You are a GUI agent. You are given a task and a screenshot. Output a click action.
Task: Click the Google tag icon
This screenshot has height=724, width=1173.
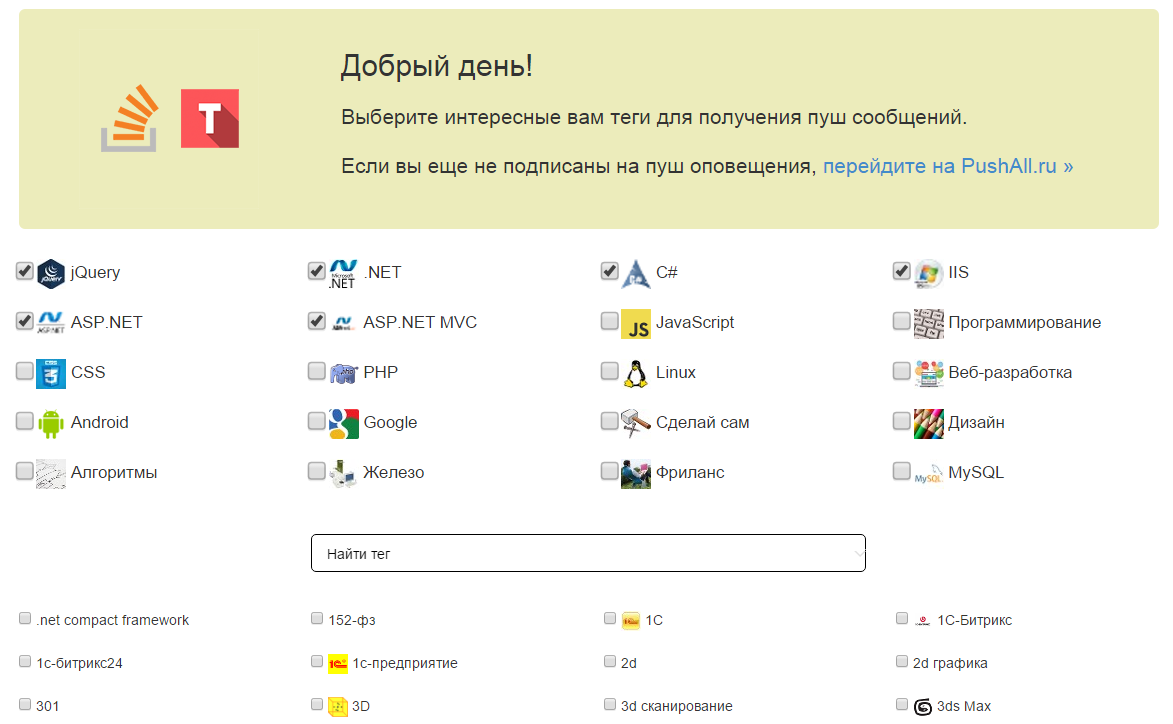pos(343,423)
